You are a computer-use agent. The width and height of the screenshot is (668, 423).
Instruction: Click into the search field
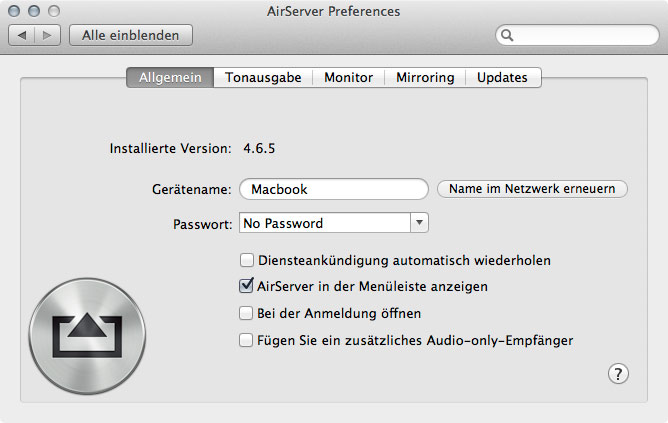(x=577, y=35)
